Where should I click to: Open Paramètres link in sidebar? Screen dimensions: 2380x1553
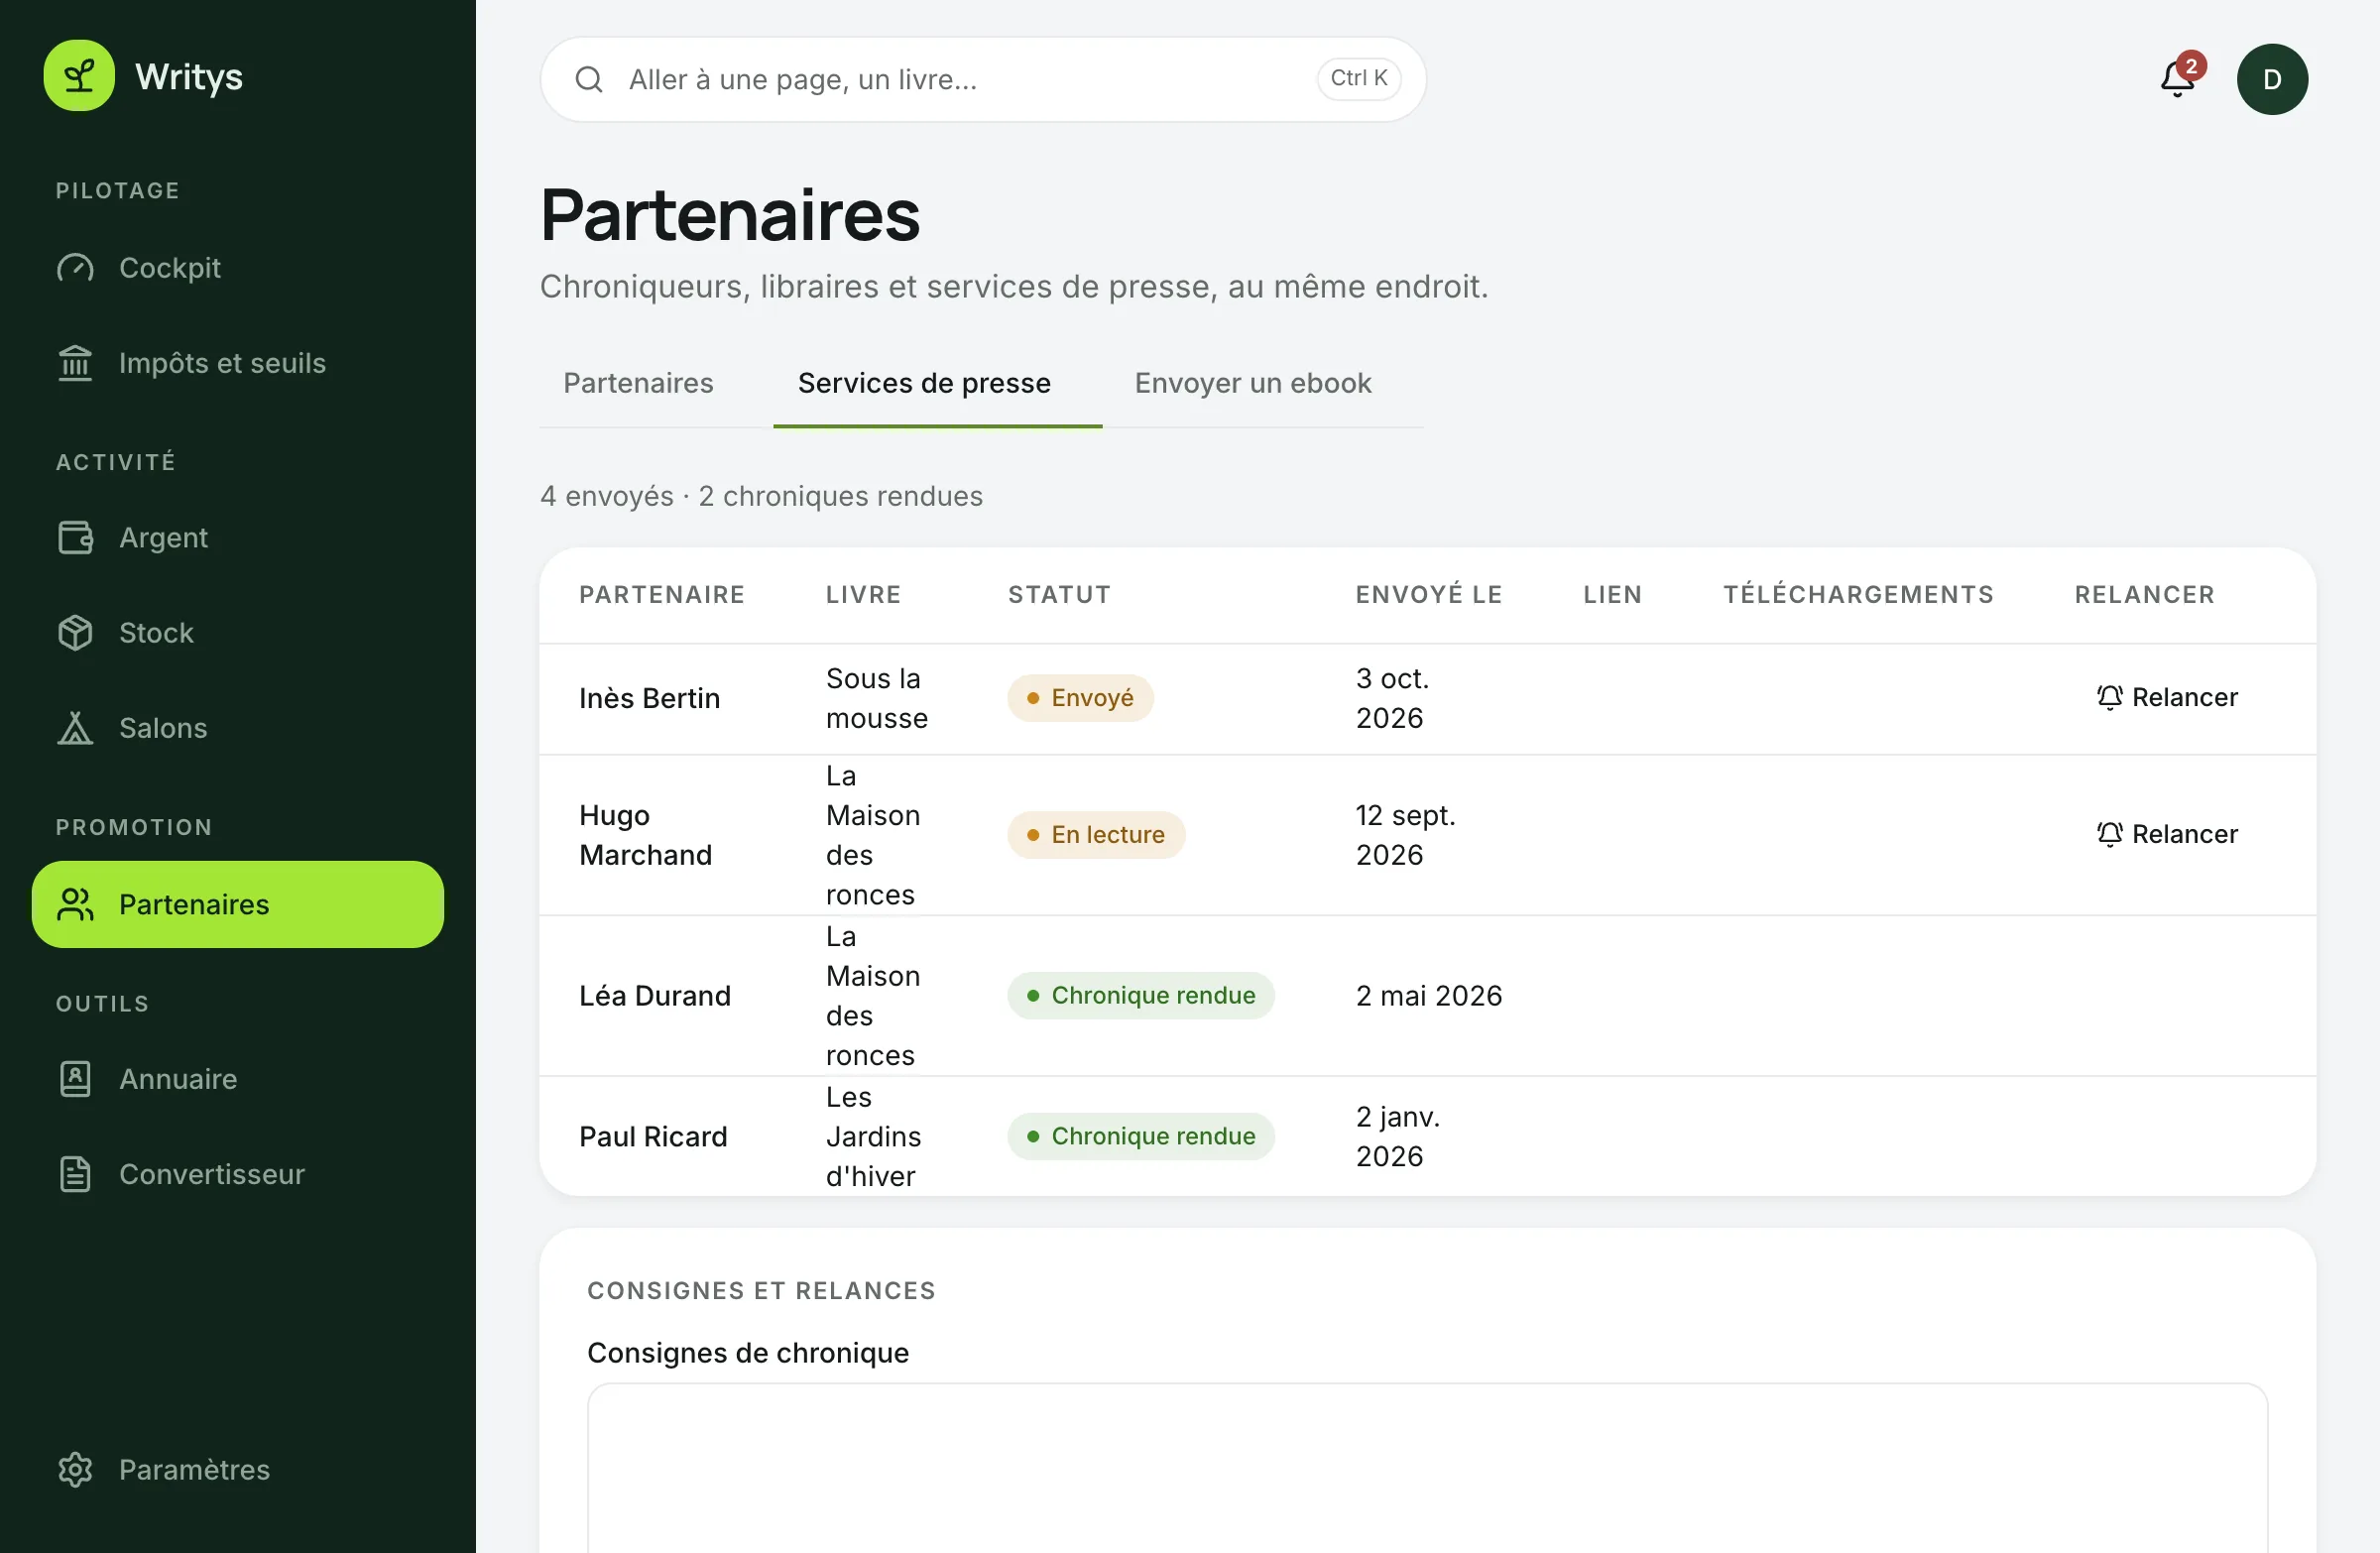click(x=238, y=1470)
